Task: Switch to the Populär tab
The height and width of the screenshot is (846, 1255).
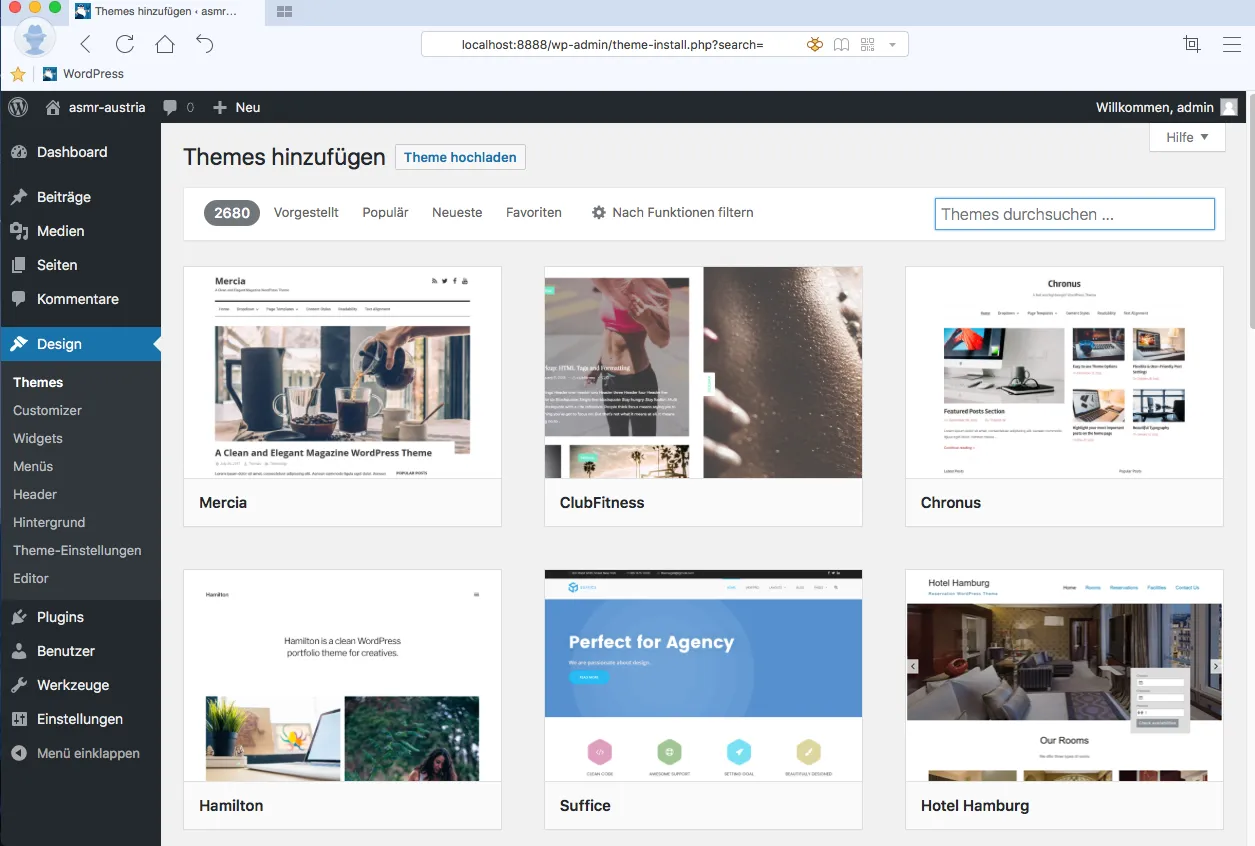Action: 385,213
